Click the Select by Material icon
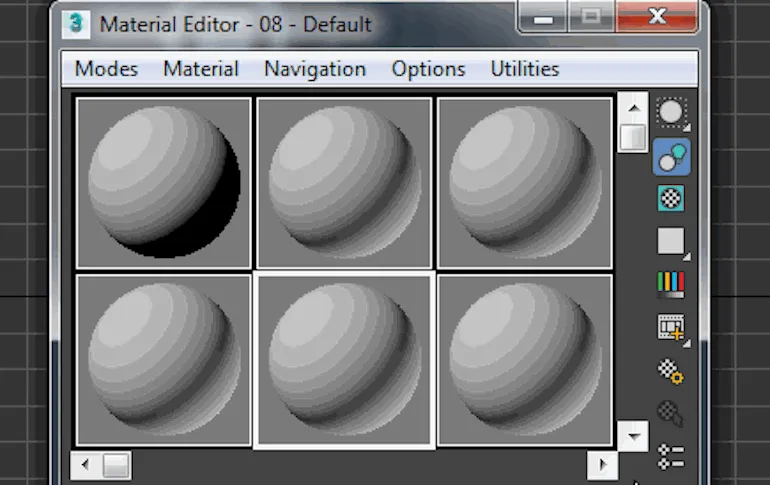Viewport: 770px width, 485px height. point(671,413)
